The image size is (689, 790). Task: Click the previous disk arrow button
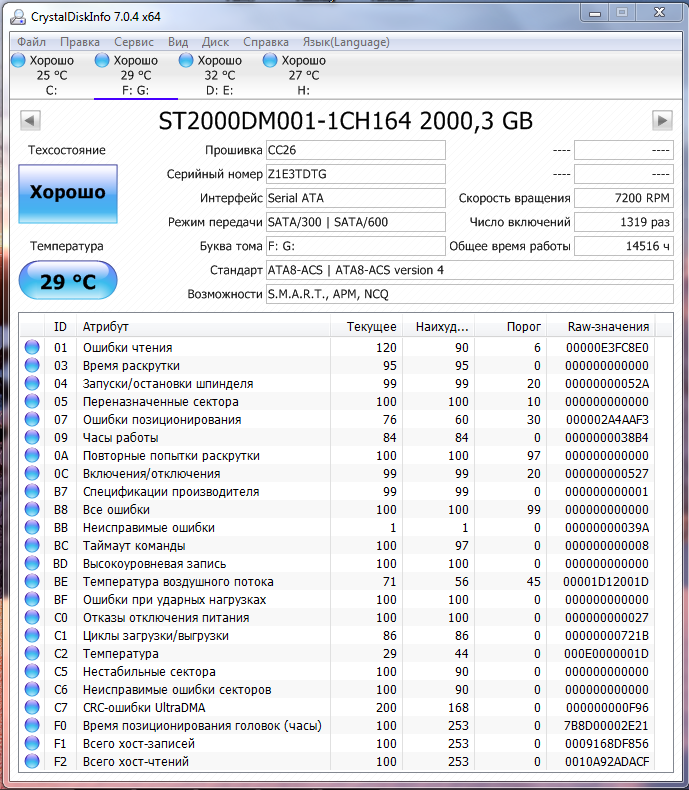[x=30, y=121]
